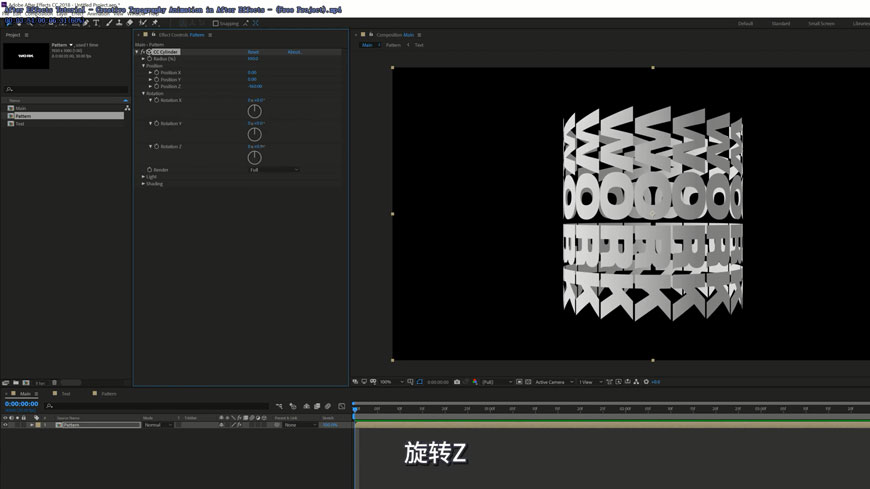Select Small Screen workspace
This screenshot has height=489, width=870.
pyautogui.click(x=821, y=23)
